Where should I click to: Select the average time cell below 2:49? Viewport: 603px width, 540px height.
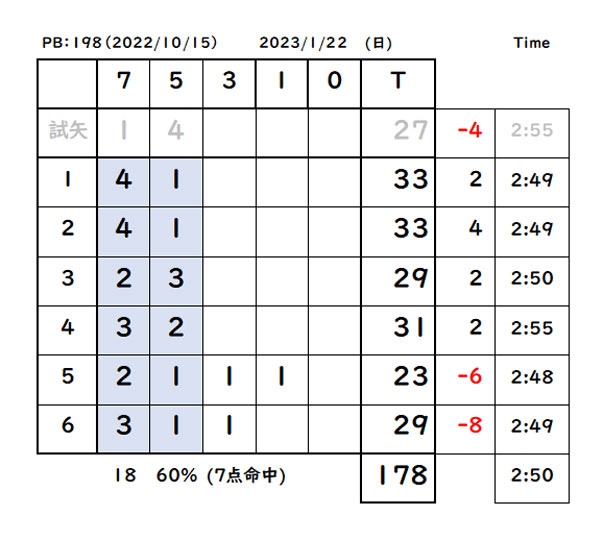532,478
